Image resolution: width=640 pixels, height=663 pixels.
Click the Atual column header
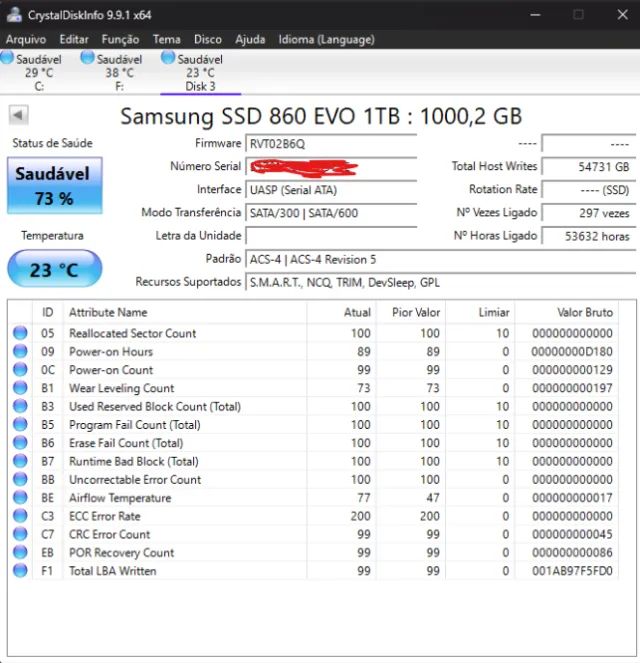(342, 312)
